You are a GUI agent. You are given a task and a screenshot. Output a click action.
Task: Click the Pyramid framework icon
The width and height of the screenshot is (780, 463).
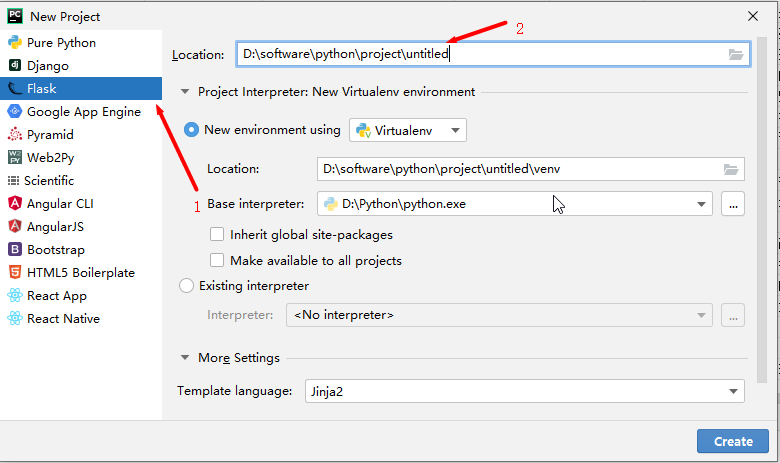pyautogui.click(x=15, y=134)
